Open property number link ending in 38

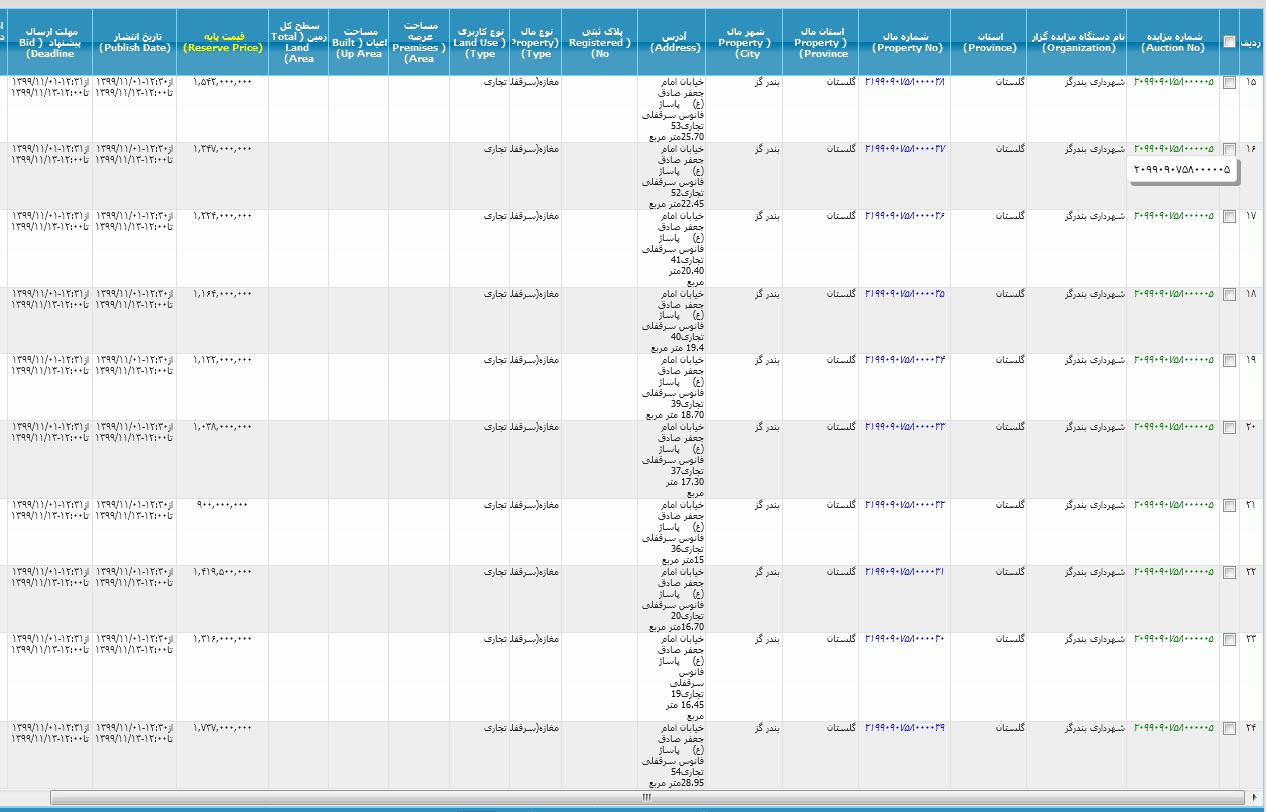pyautogui.click(x=904, y=82)
